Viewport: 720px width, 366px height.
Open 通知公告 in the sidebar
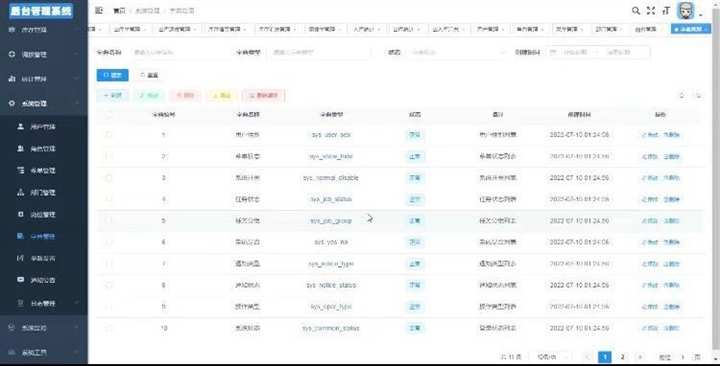pos(44,280)
